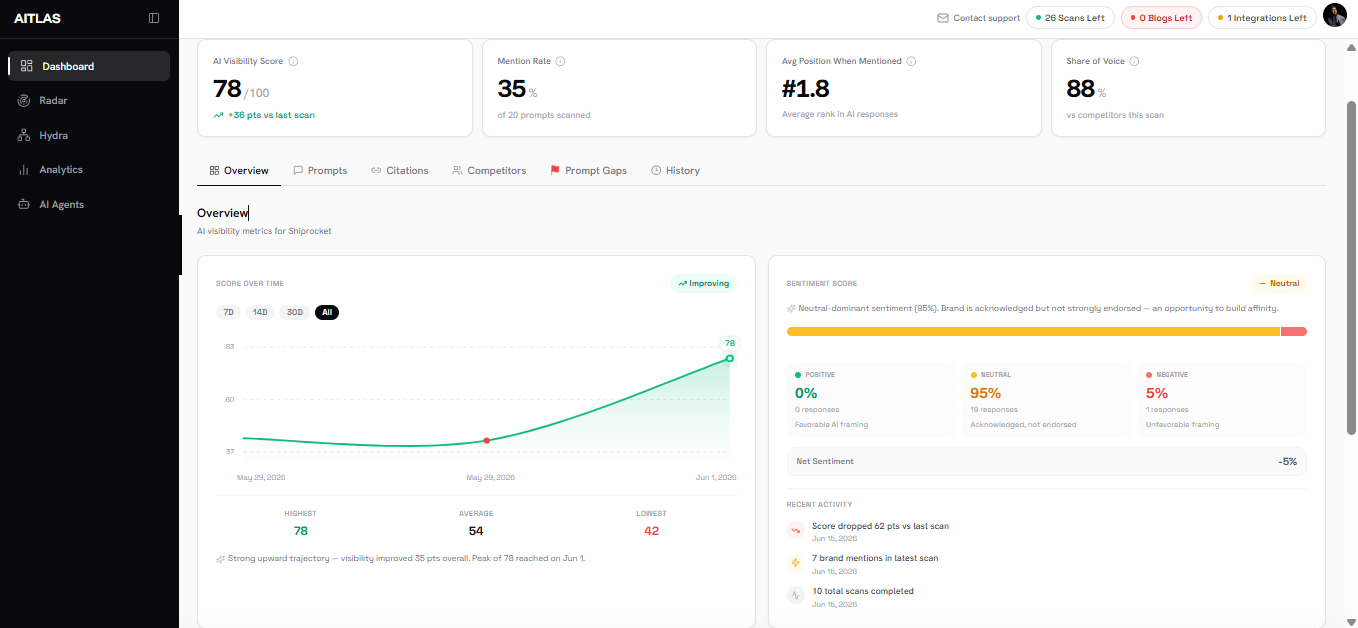1358x628 pixels.
Task: Click info icon next to Avg Position
Action: coord(911,61)
